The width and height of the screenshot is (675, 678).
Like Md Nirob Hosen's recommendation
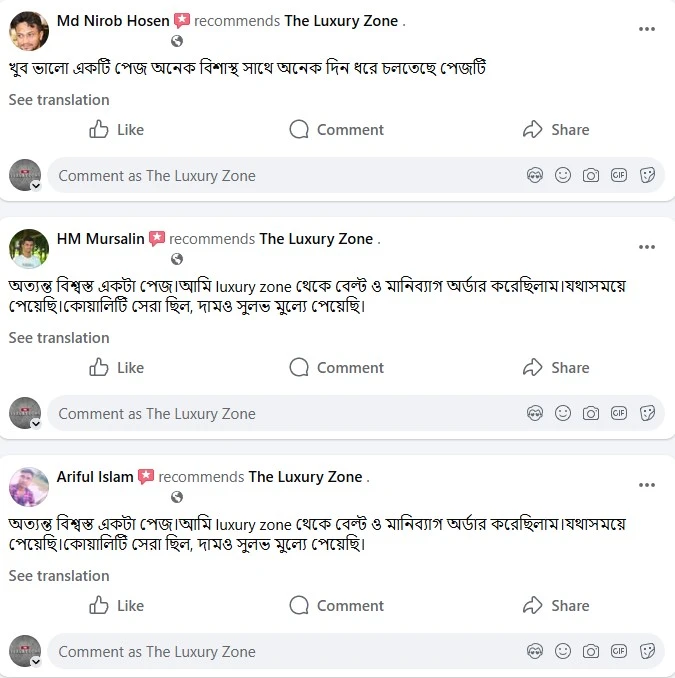pyautogui.click(x=117, y=130)
